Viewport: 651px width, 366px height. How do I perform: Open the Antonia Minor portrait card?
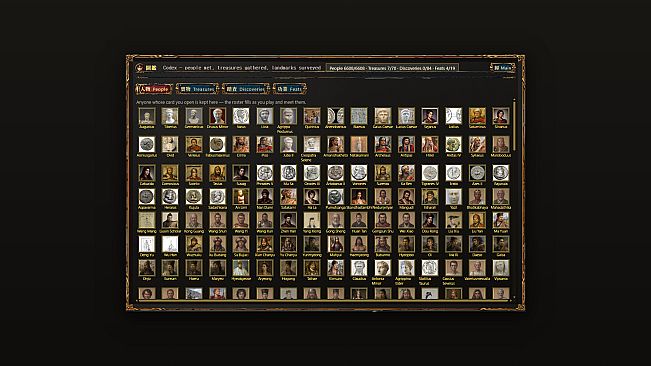383,268
